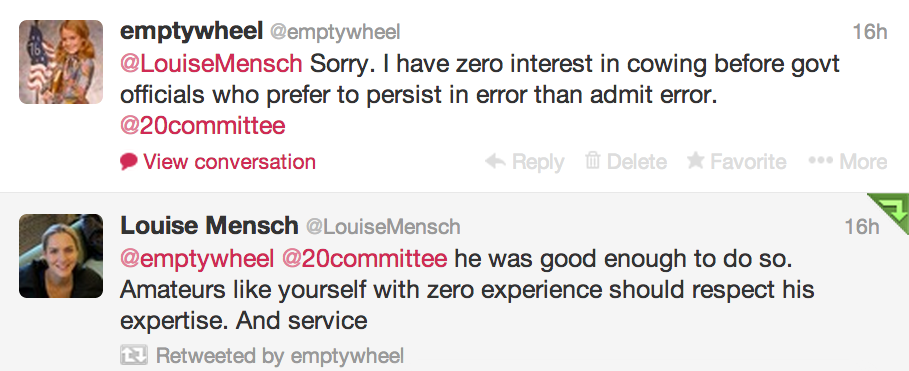Open Louise Mensch's profile photo
The width and height of the screenshot is (909, 371).
coord(61,256)
